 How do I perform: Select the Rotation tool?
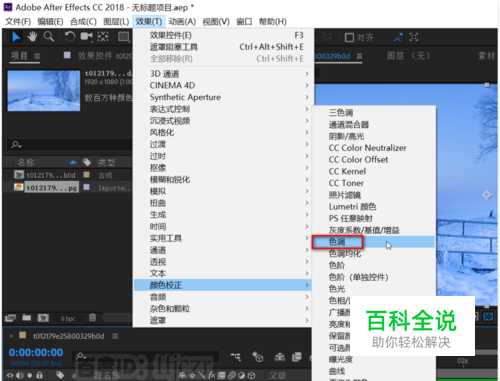point(70,37)
